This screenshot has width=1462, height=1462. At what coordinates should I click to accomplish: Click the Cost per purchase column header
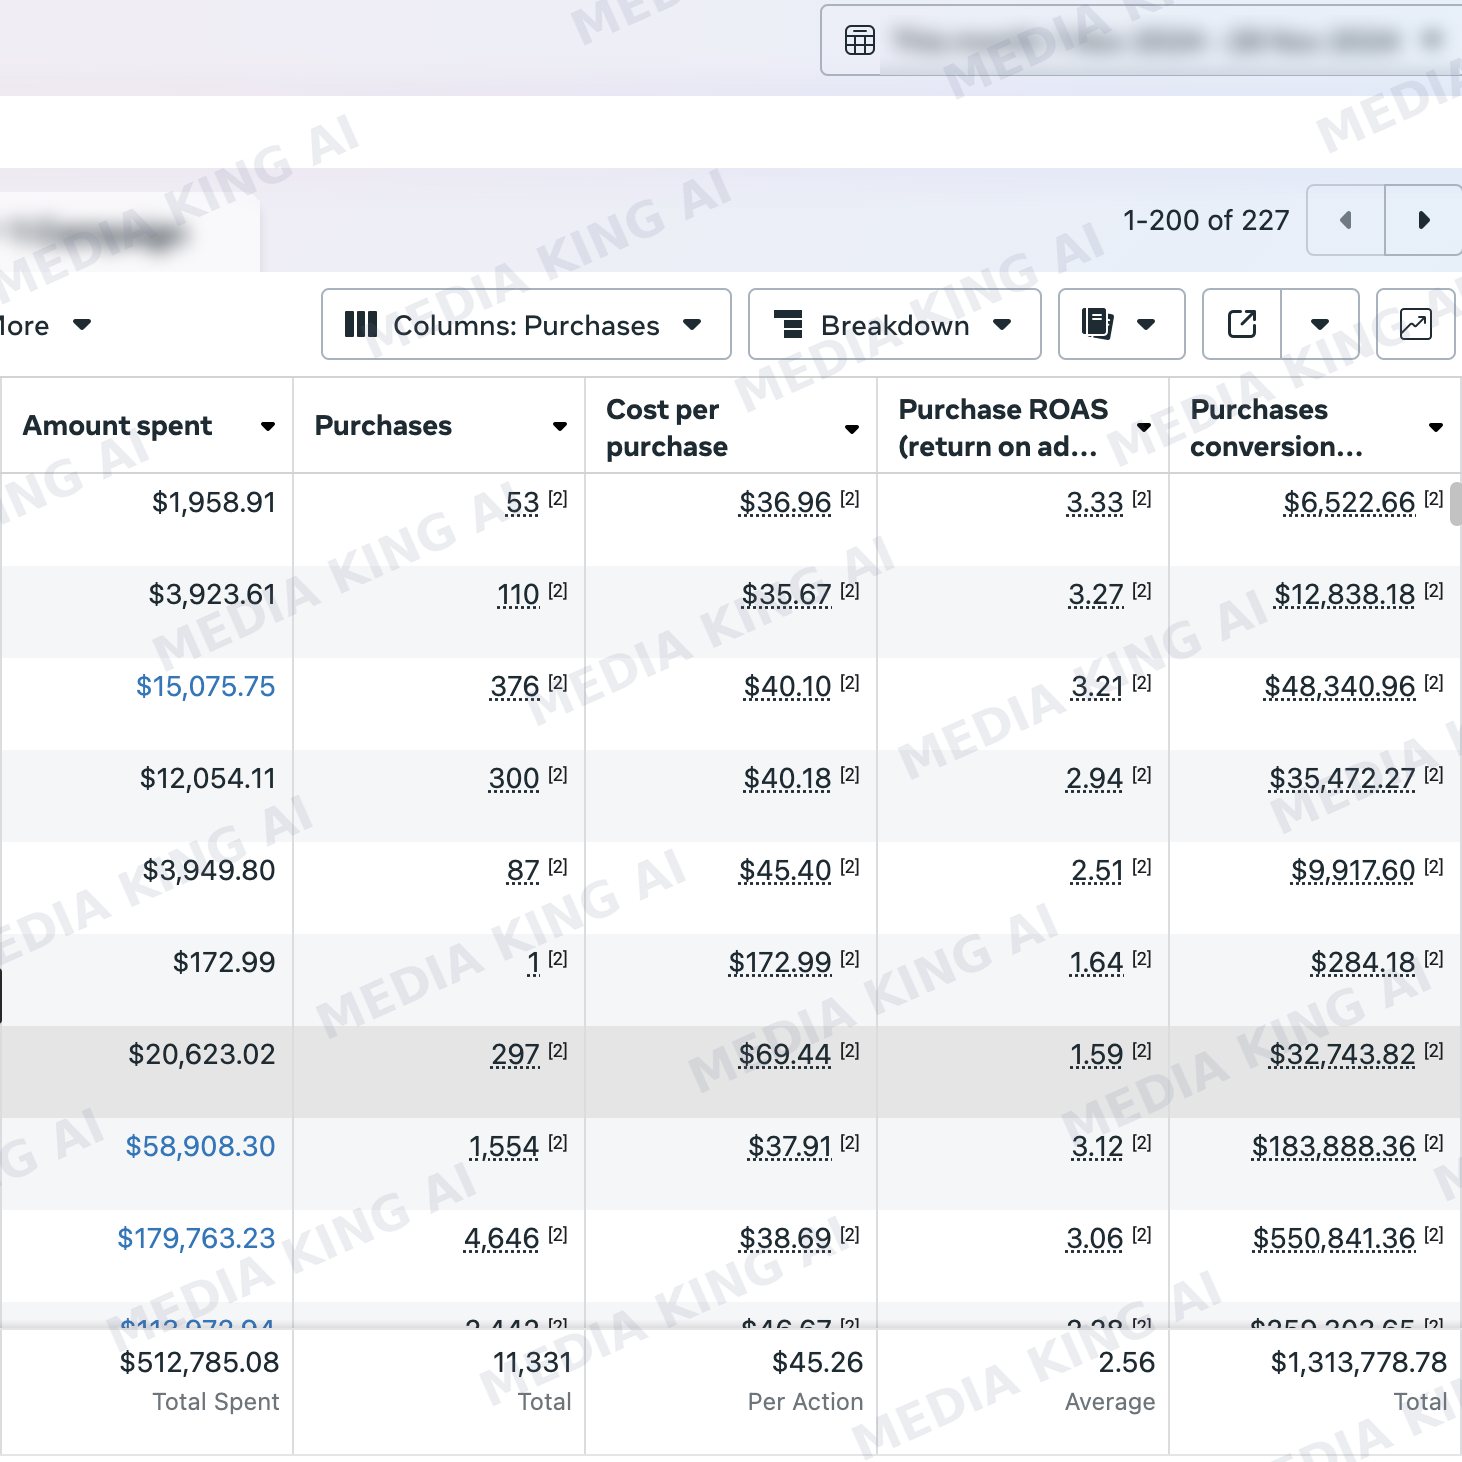731,427
